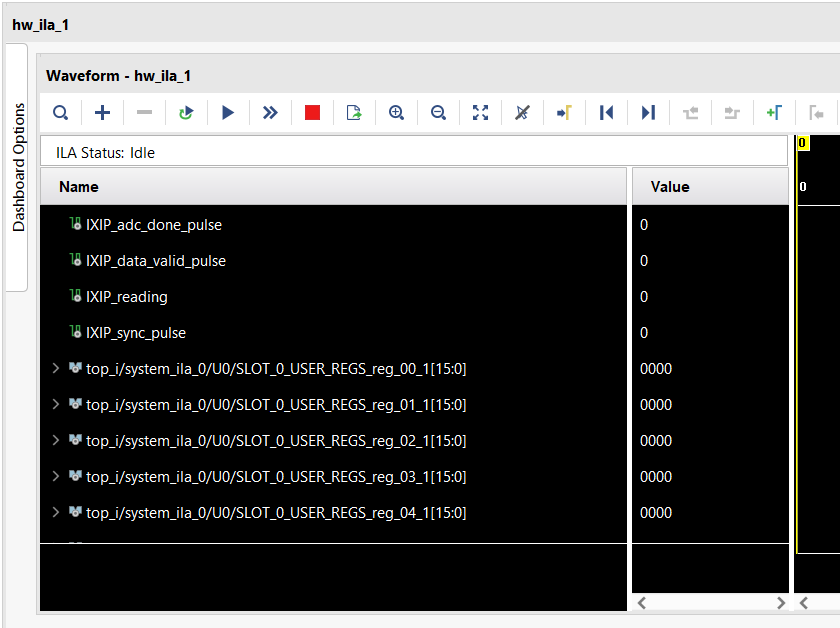Click the Value column header
Image resolution: width=840 pixels, height=628 pixels.
(x=670, y=186)
